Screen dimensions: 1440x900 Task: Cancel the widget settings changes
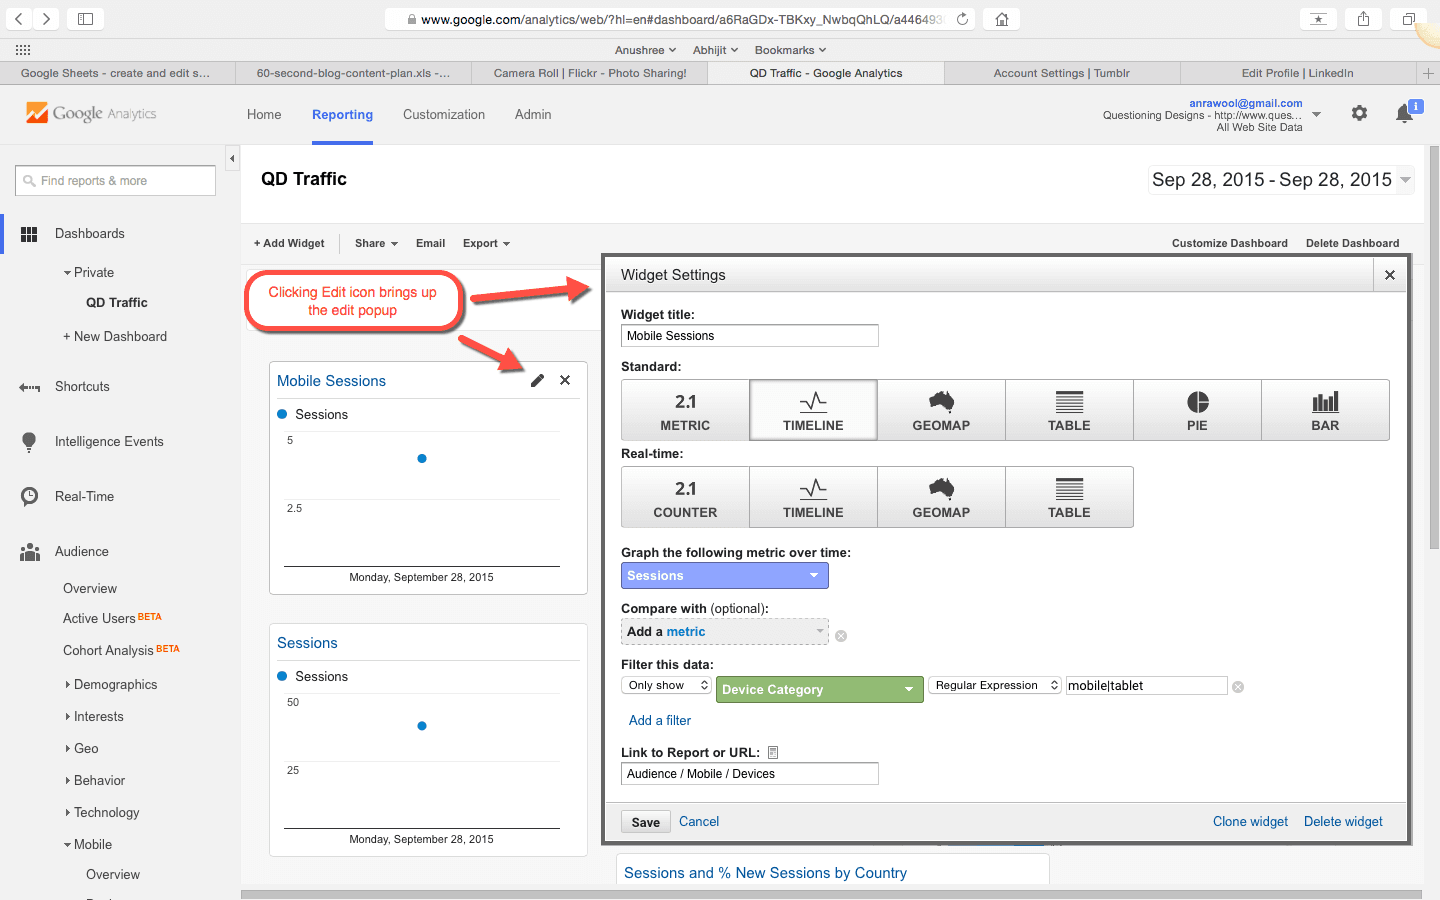tap(699, 822)
